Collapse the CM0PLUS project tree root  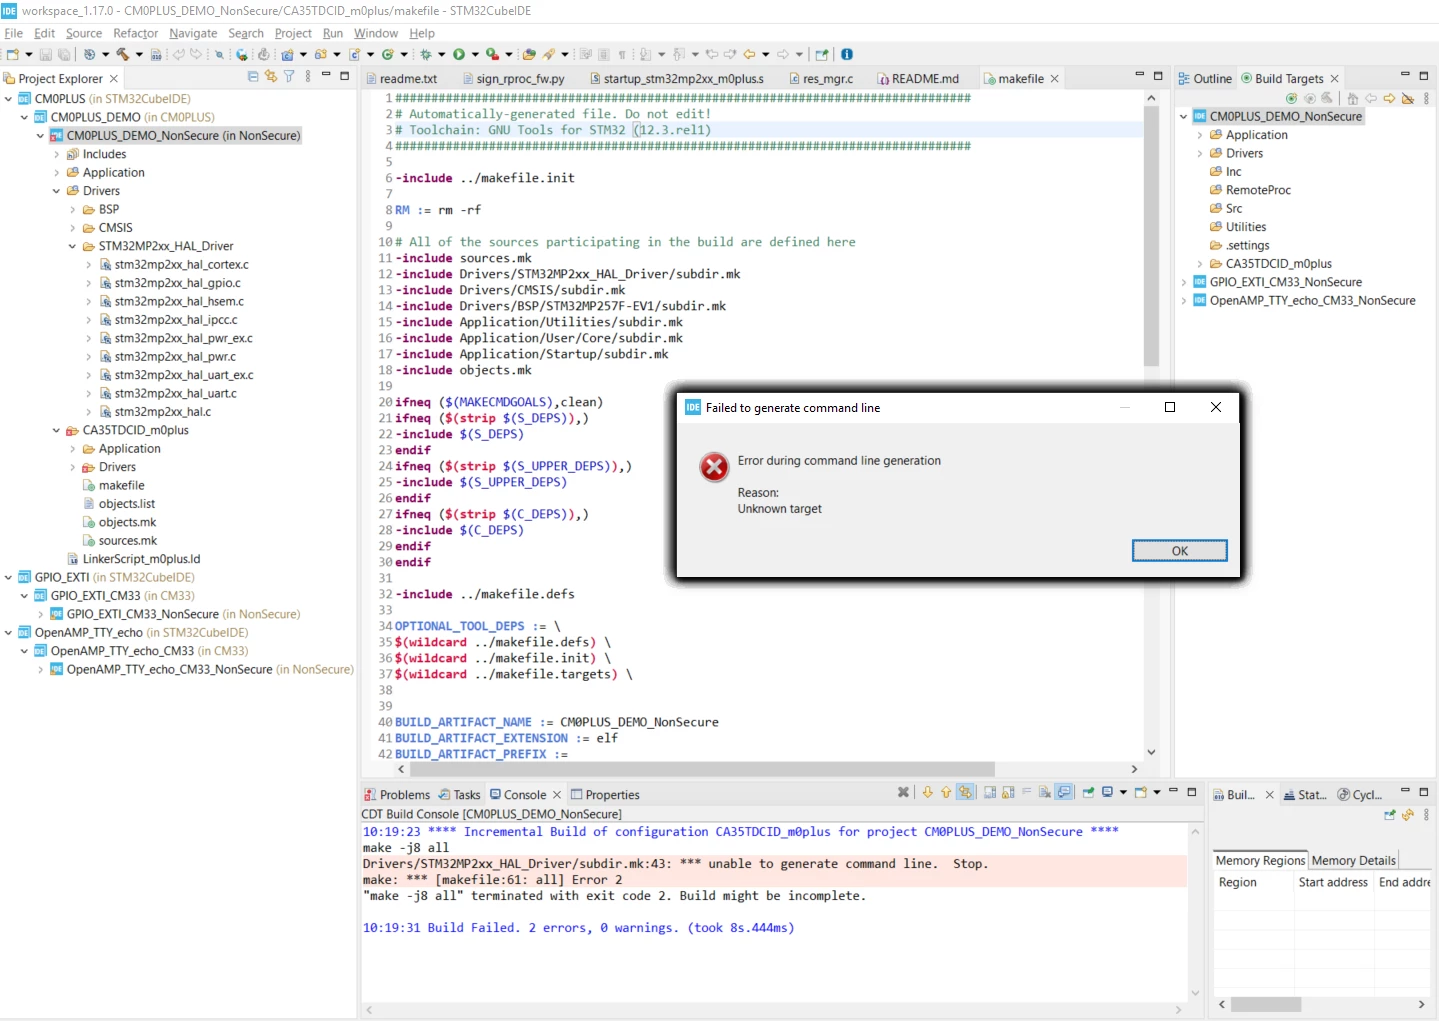(x=9, y=99)
